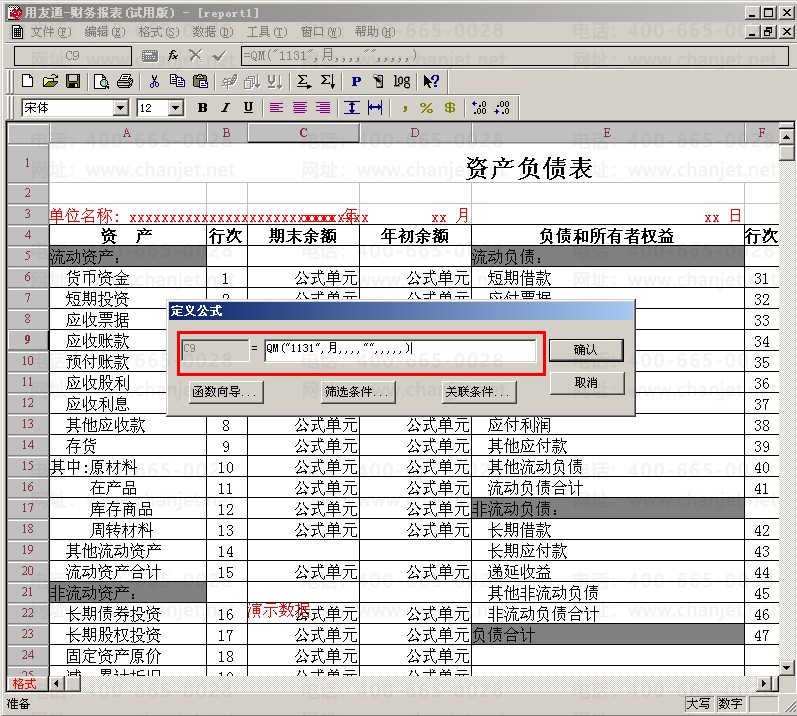Image resolution: width=797 pixels, height=716 pixels.
Task: Apply italic formatting
Action: point(225,108)
